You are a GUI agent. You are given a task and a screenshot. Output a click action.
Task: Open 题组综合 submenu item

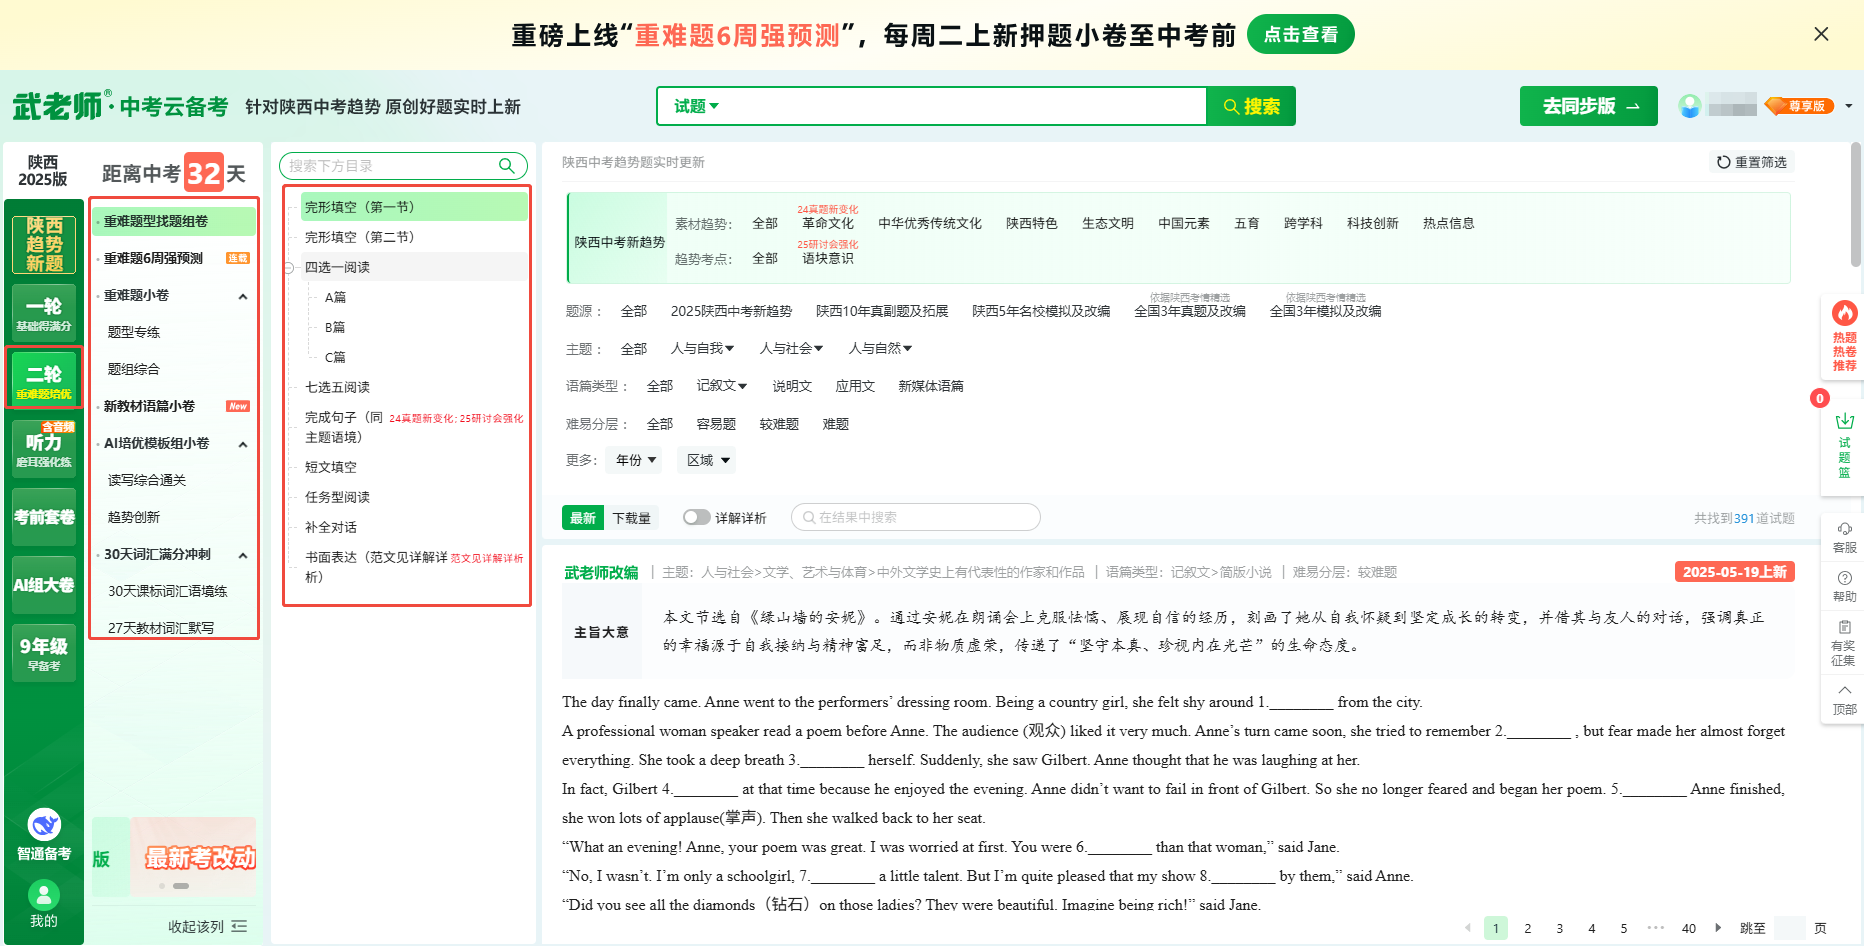134,369
